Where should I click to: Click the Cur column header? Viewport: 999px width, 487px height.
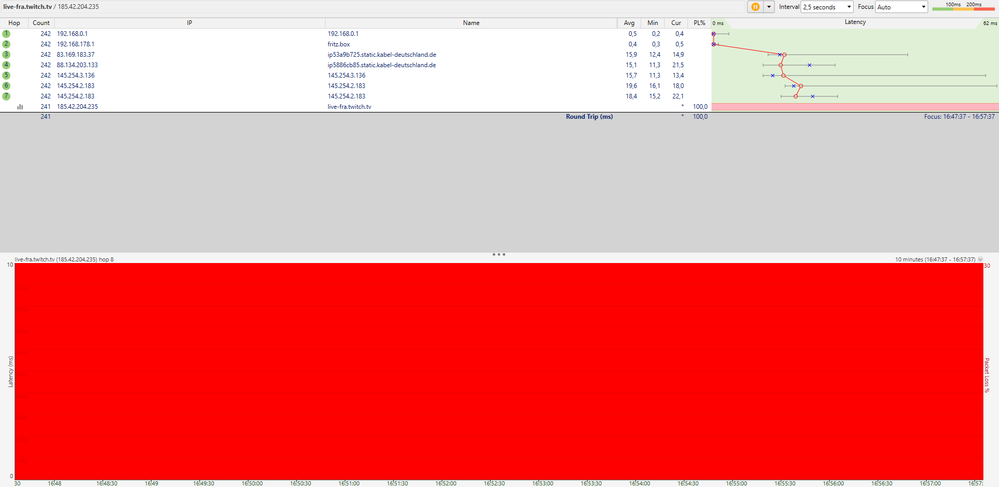(x=676, y=23)
